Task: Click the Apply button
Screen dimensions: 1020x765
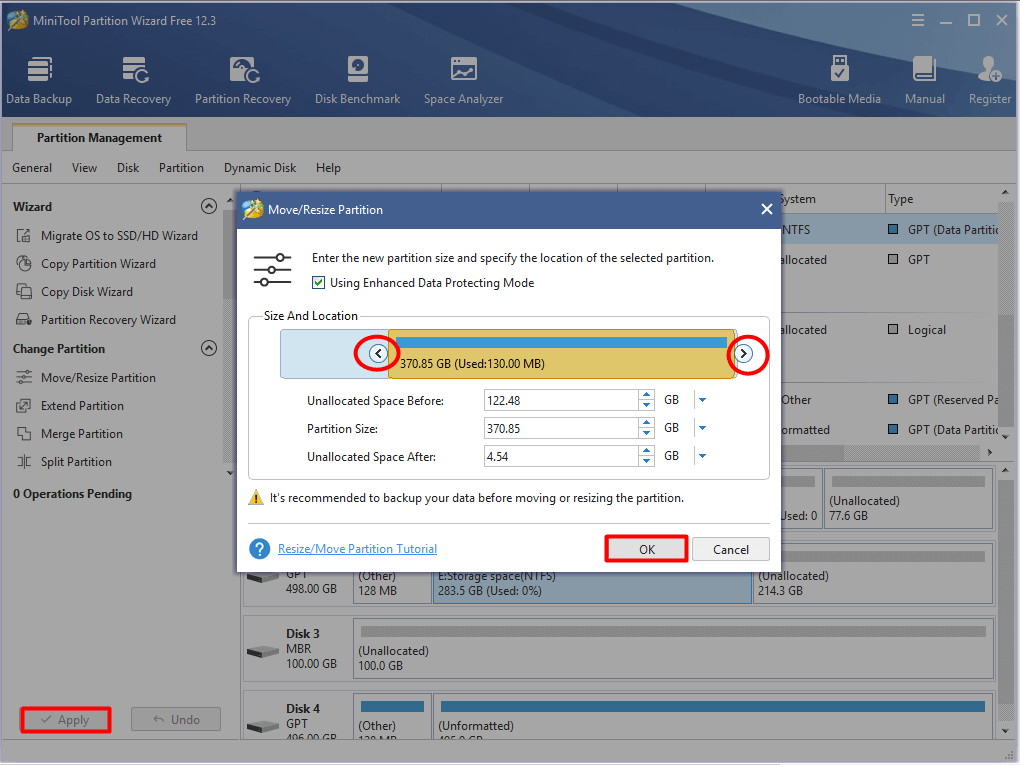Action: pos(65,719)
